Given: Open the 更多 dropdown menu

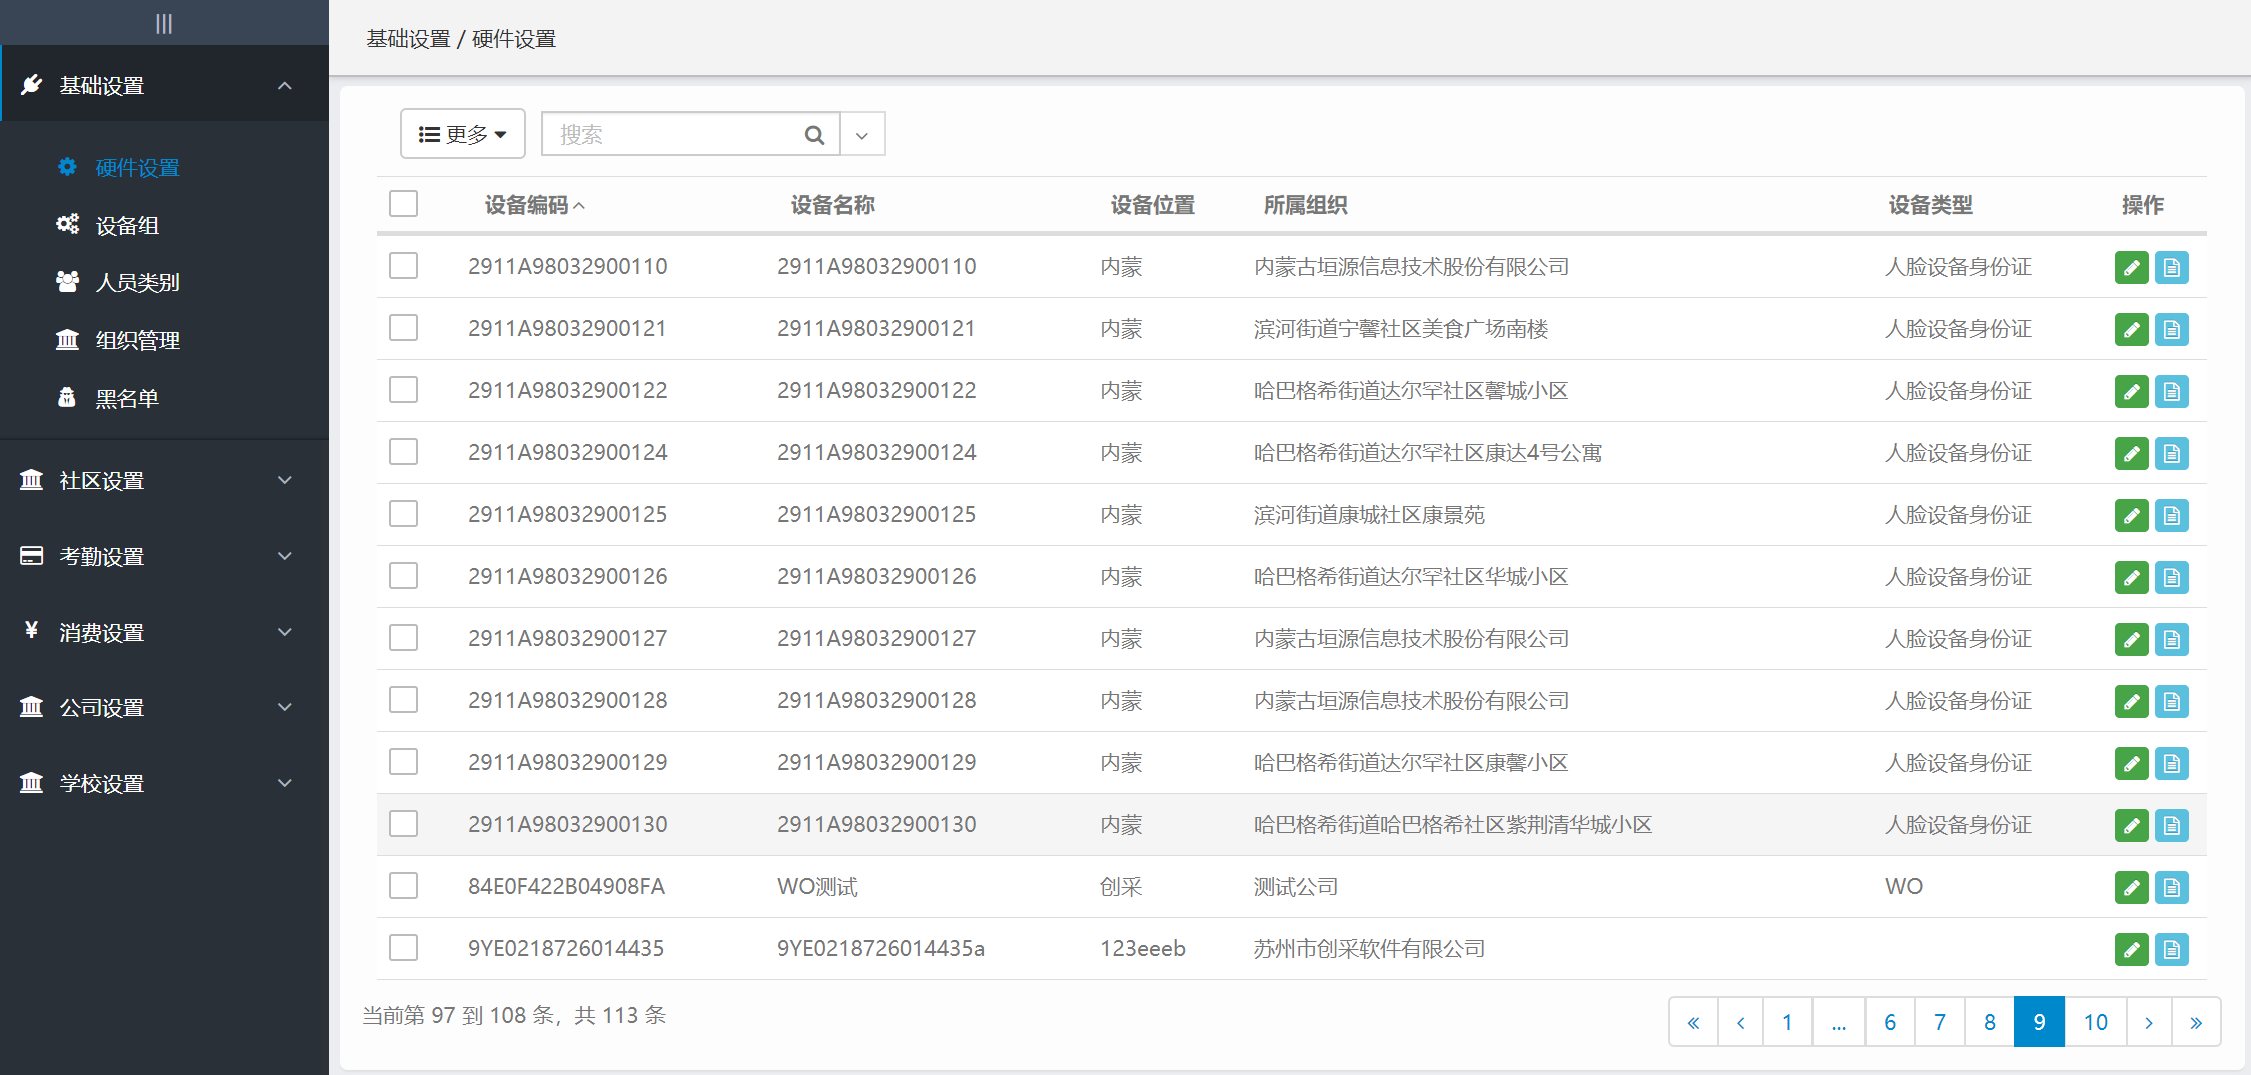Looking at the screenshot, I should (462, 134).
